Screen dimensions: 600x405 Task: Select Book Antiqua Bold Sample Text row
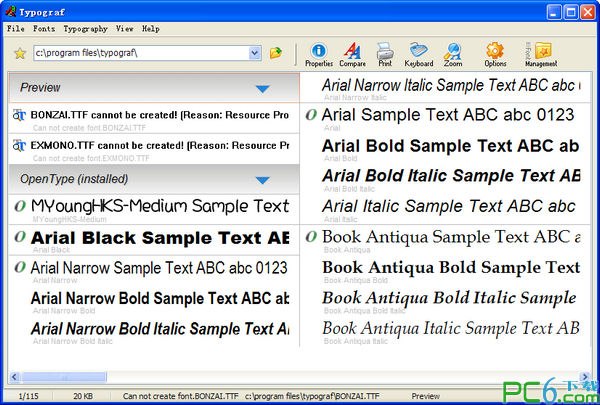(x=445, y=271)
